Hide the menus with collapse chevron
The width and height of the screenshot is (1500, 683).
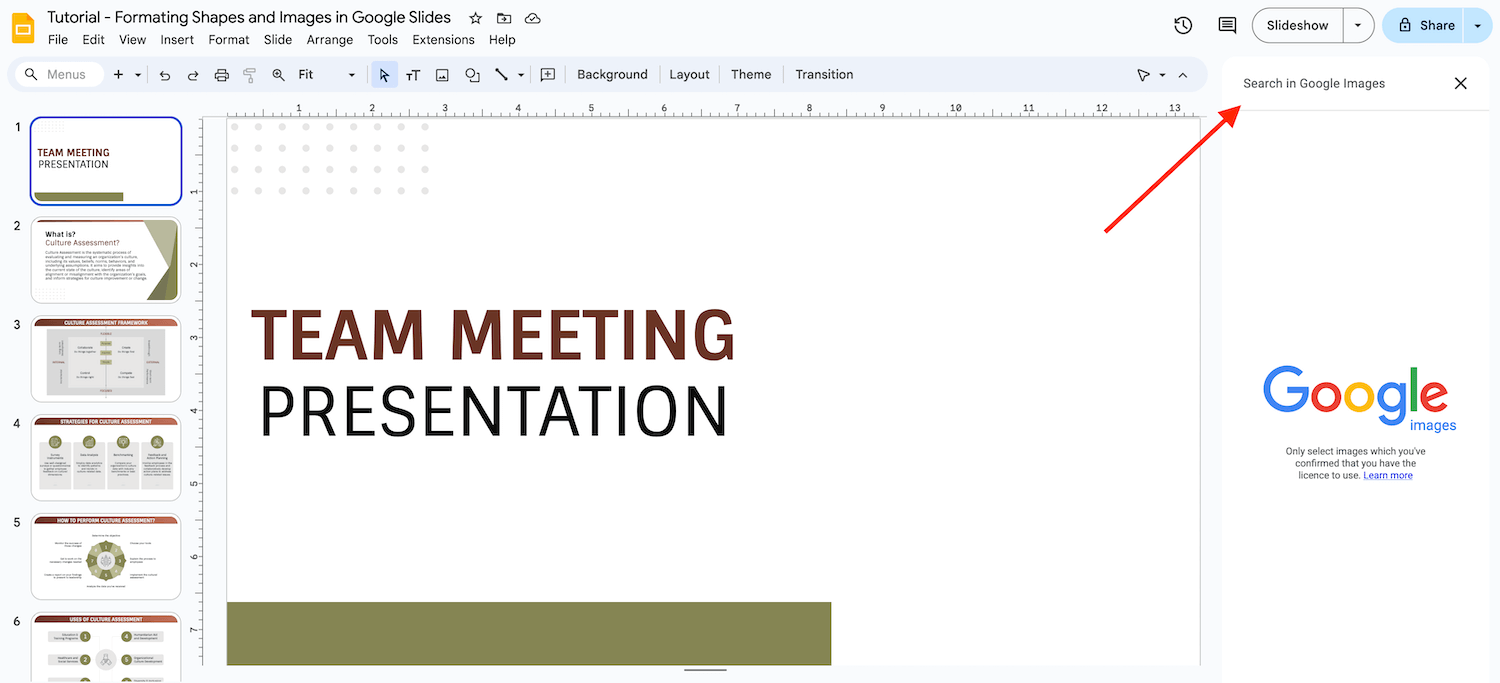[1183, 75]
